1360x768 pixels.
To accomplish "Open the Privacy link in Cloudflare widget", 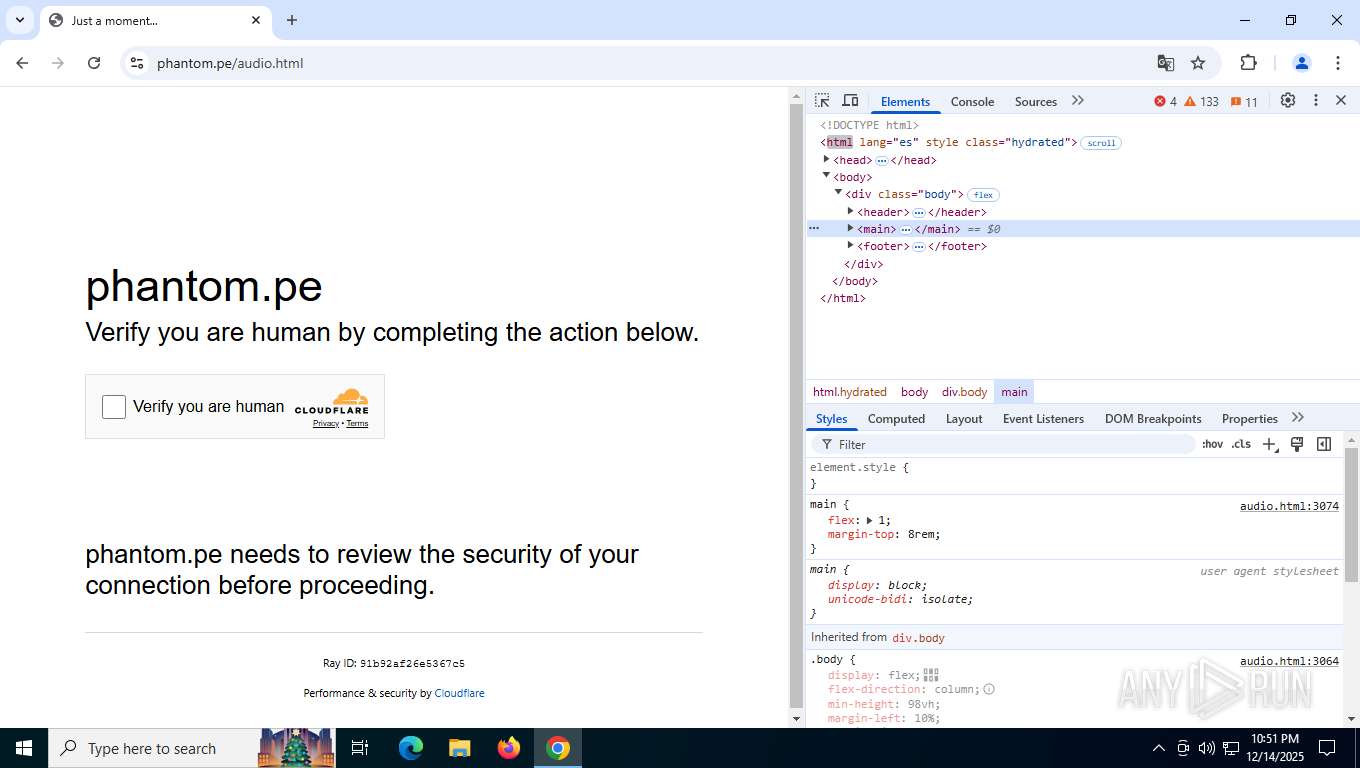I will pyautogui.click(x=326, y=424).
